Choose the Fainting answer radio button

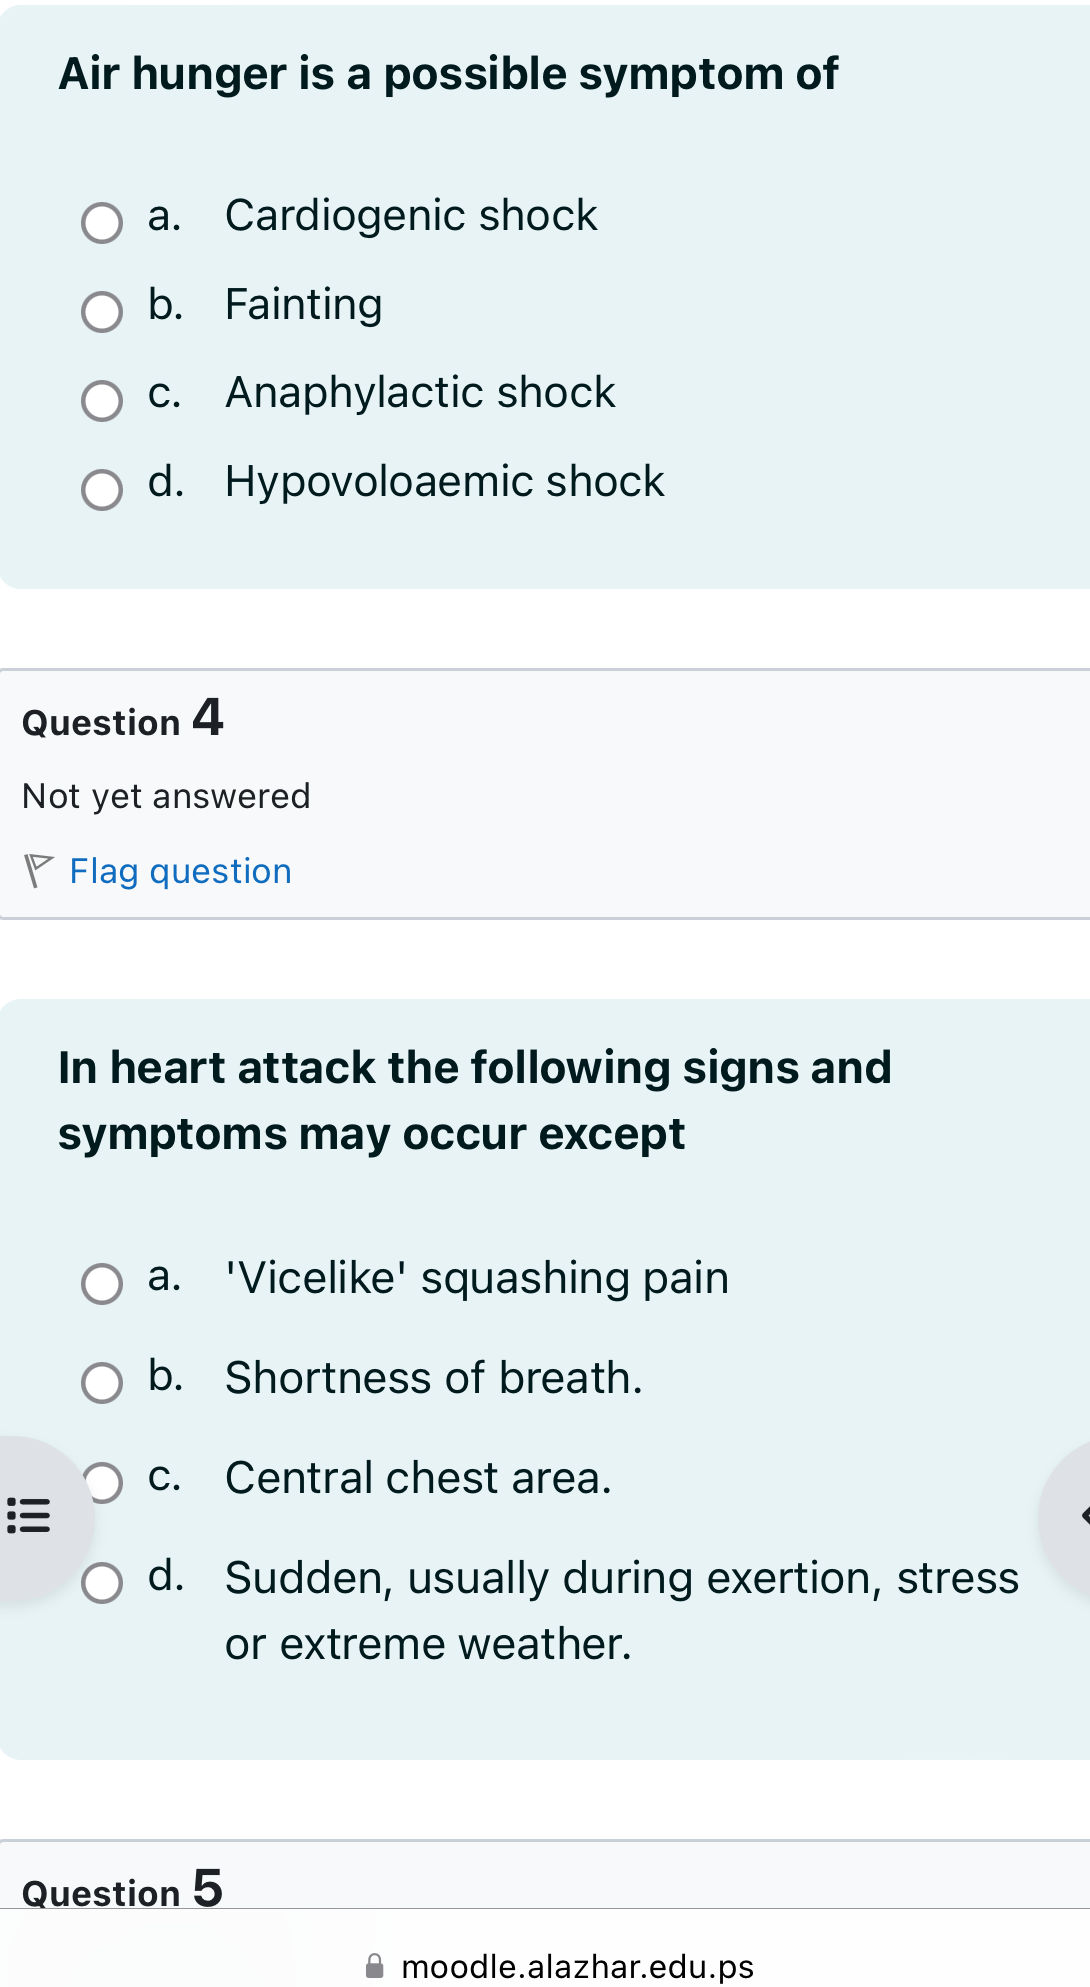pos(102,312)
